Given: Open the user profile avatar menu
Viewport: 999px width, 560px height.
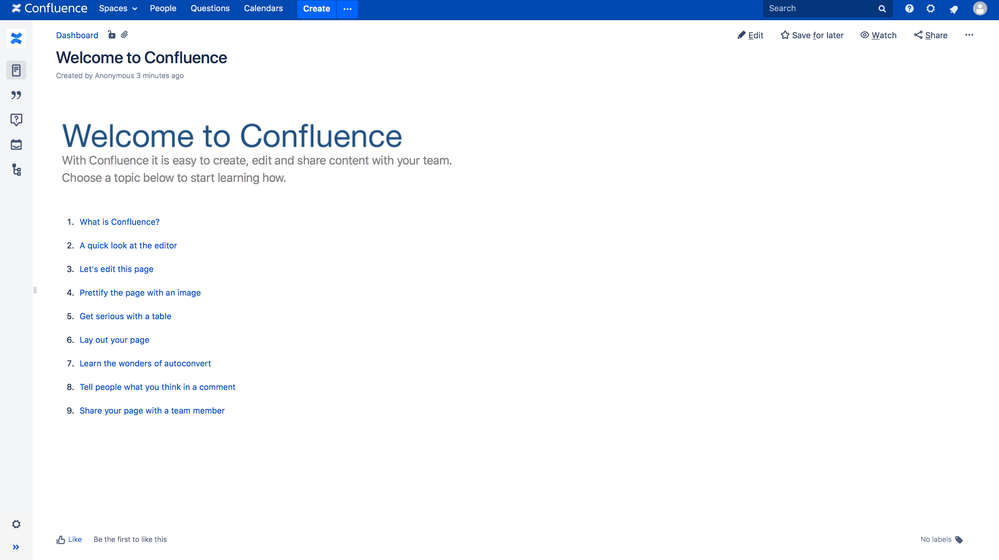Looking at the screenshot, I should [980, 8].
